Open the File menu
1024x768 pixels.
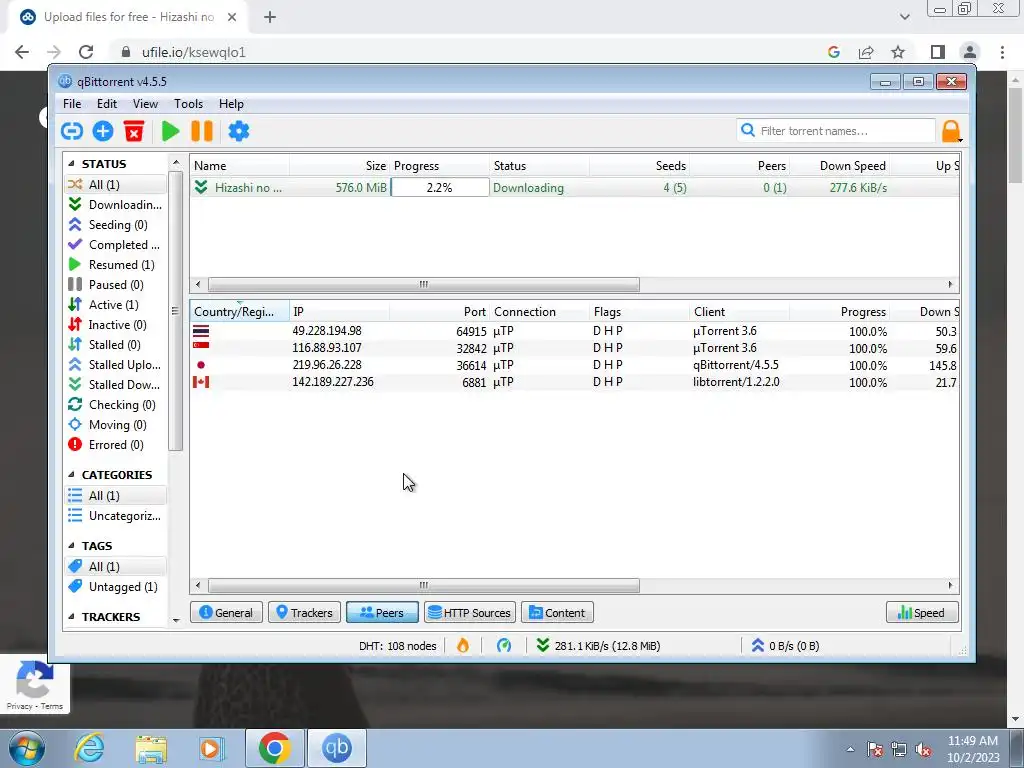72,104
